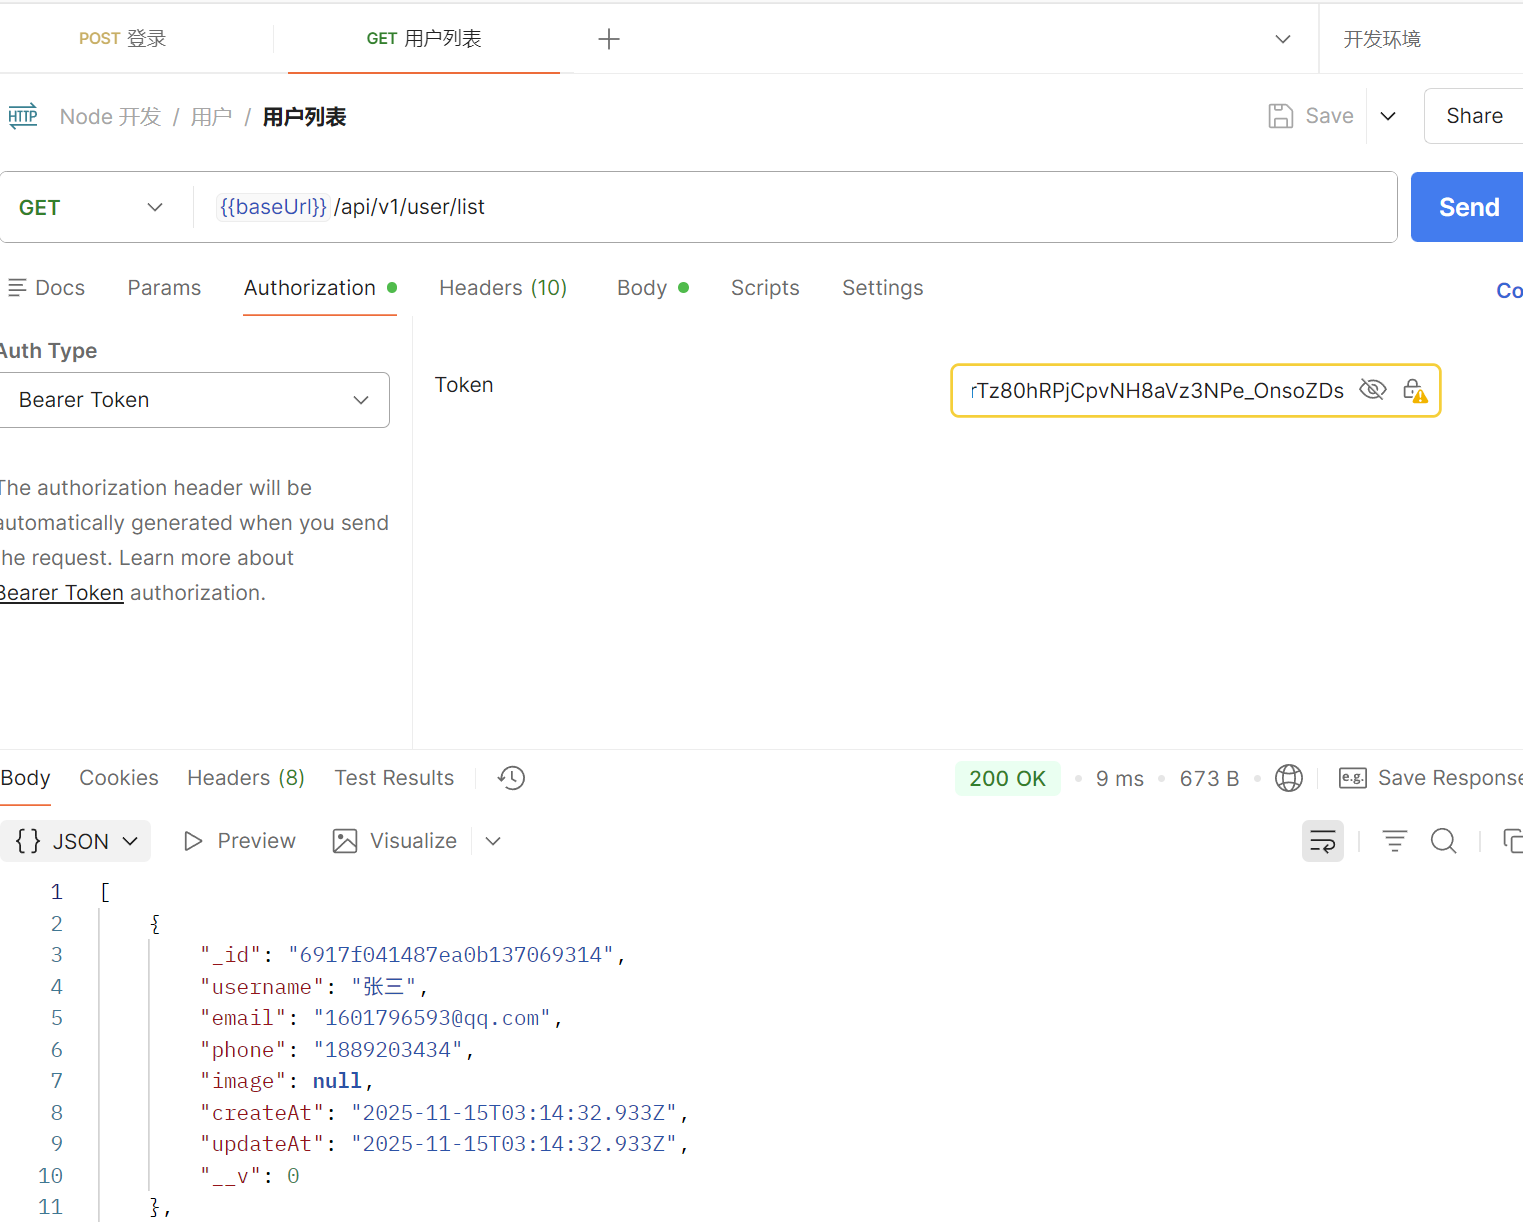The width and height of the screenshot is (1523, 1222).
Task: Click the createAt timestamp value
Action: (x=514, y=1113)
